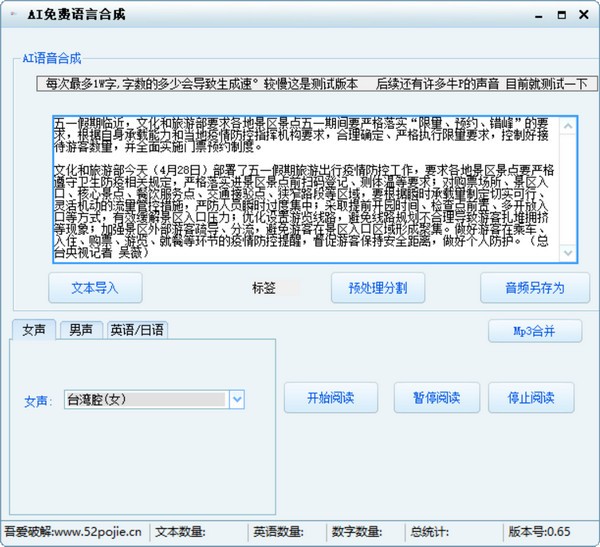Image resolution: width=600 pixels, height=547 pixels.
Task: Open the 英语/日语 tab
Action: [x=137, y=330]
